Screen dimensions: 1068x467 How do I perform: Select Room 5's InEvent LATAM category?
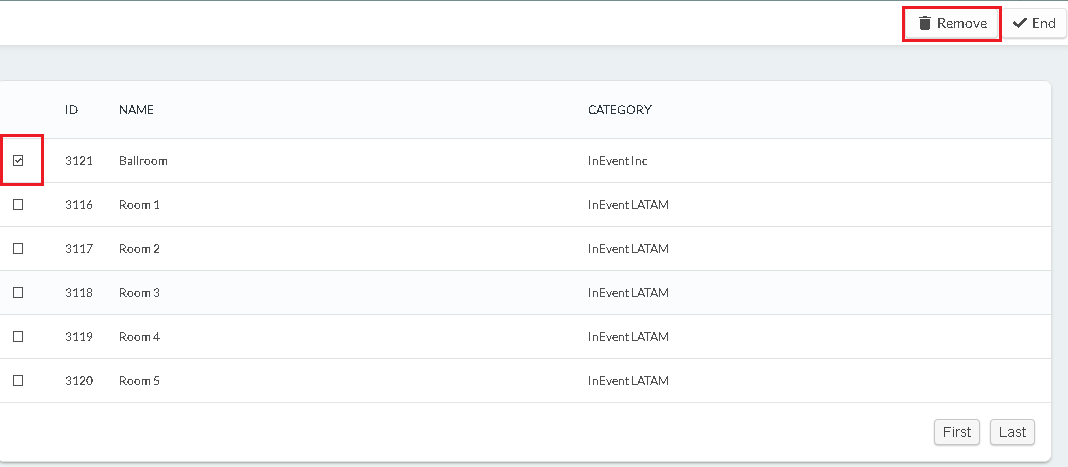(x=628, y=381)
